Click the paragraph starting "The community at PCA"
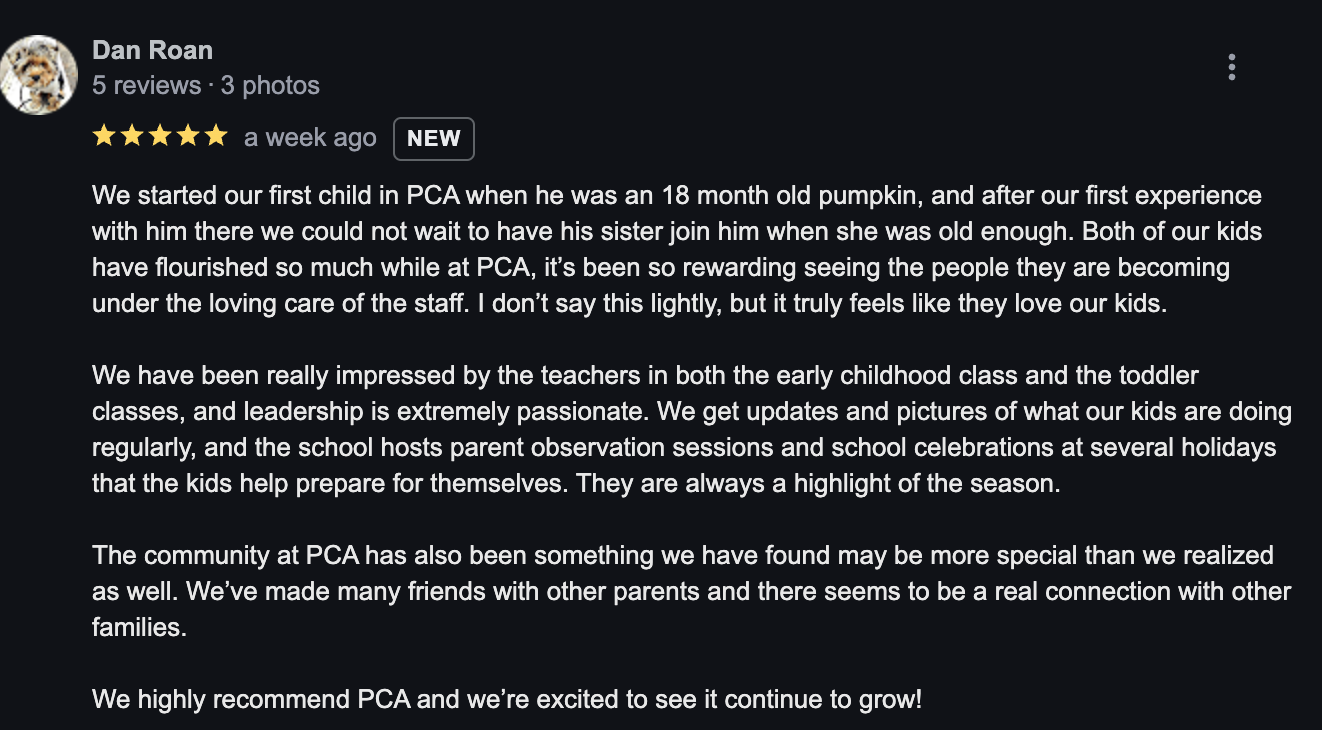Screen dimensions: 1322x730 point(692,593)
